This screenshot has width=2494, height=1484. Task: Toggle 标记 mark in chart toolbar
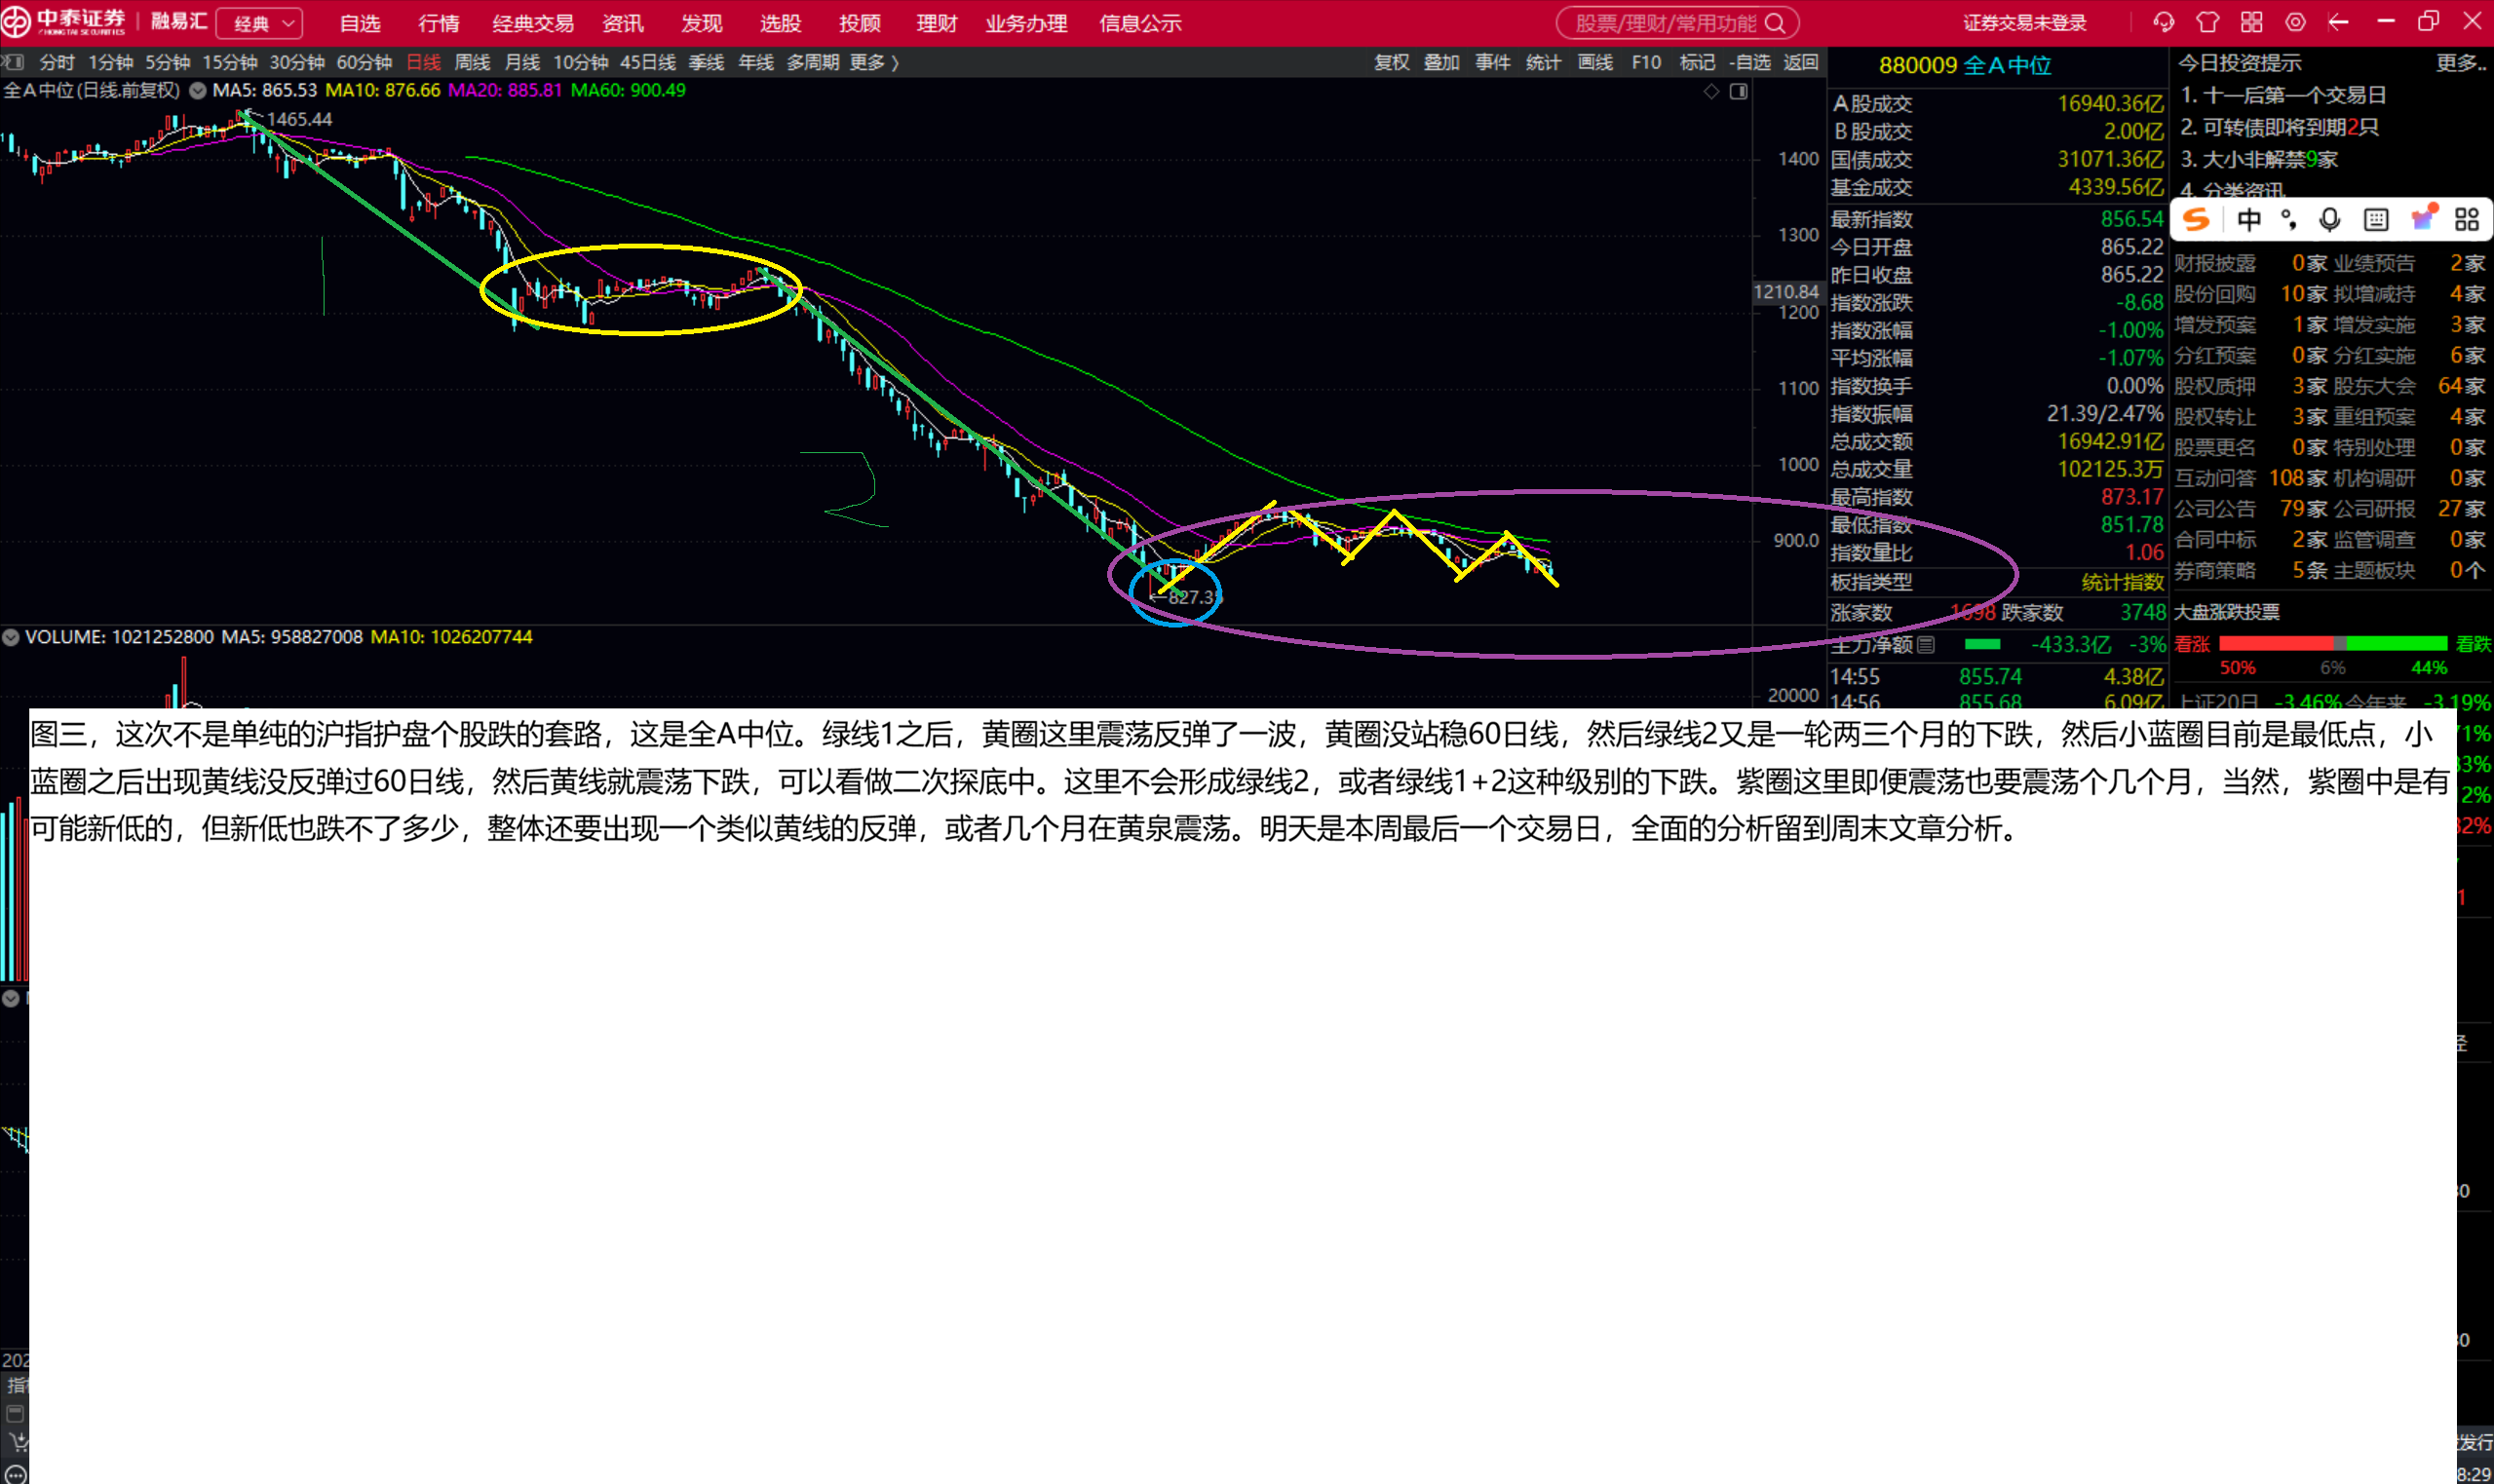(x=1697, y=63)
